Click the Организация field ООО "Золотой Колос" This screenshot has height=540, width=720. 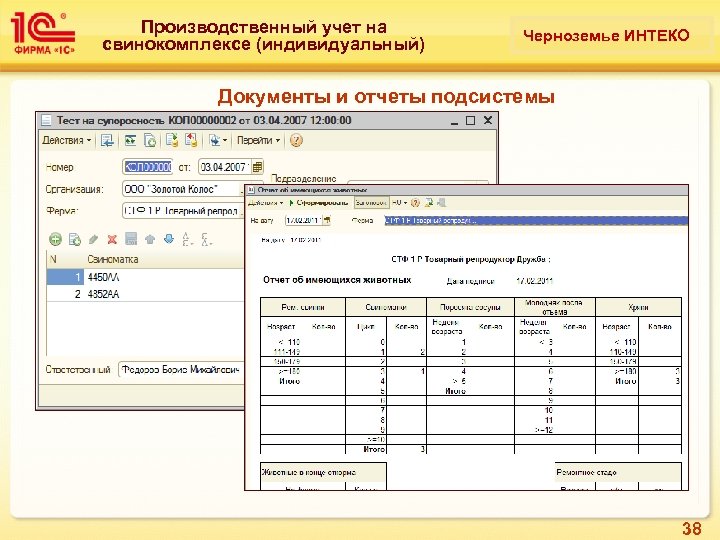(182, 189)
